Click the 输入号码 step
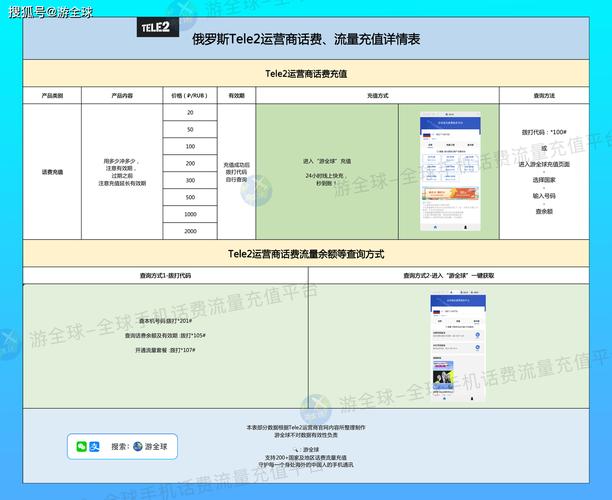Viewport: 612px width, 500px height. [544, 196]
